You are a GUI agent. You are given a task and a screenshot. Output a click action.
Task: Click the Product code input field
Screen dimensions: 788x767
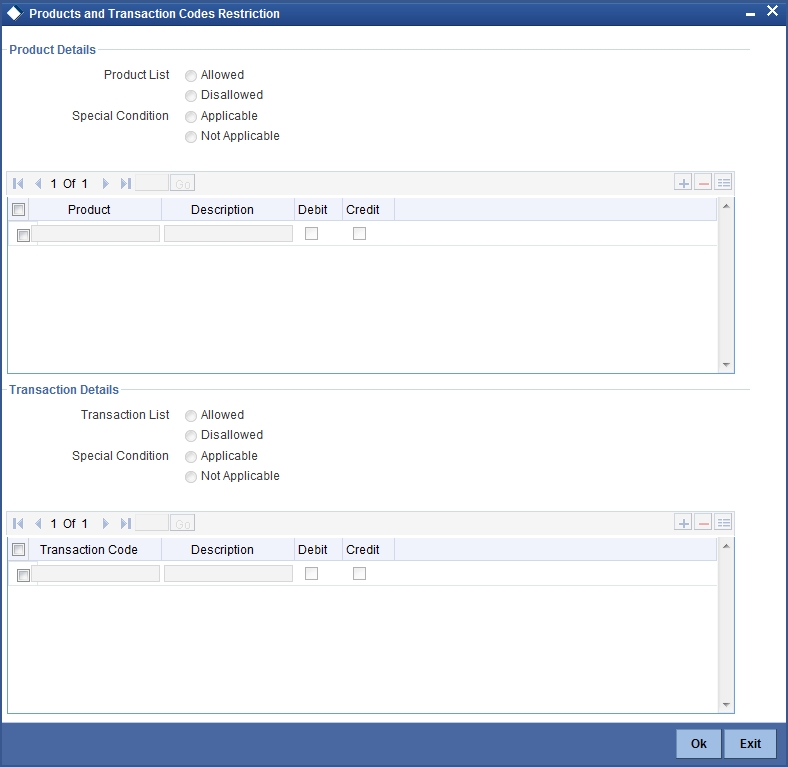(95, 234)
